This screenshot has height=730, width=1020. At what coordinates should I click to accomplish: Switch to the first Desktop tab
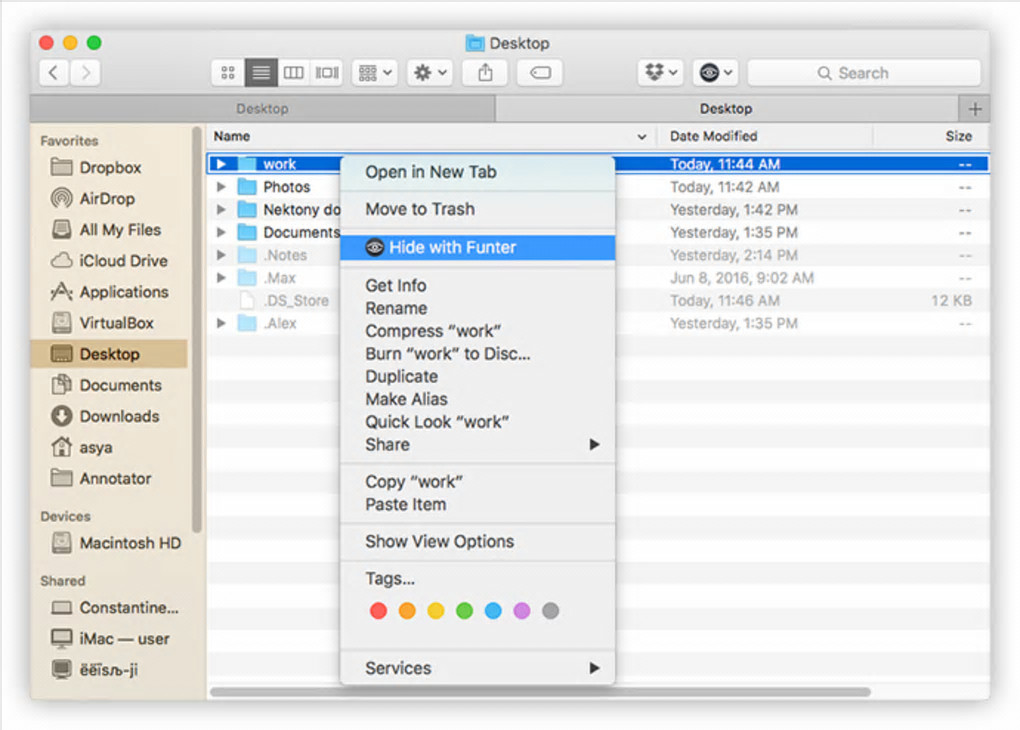pos(262,109)
